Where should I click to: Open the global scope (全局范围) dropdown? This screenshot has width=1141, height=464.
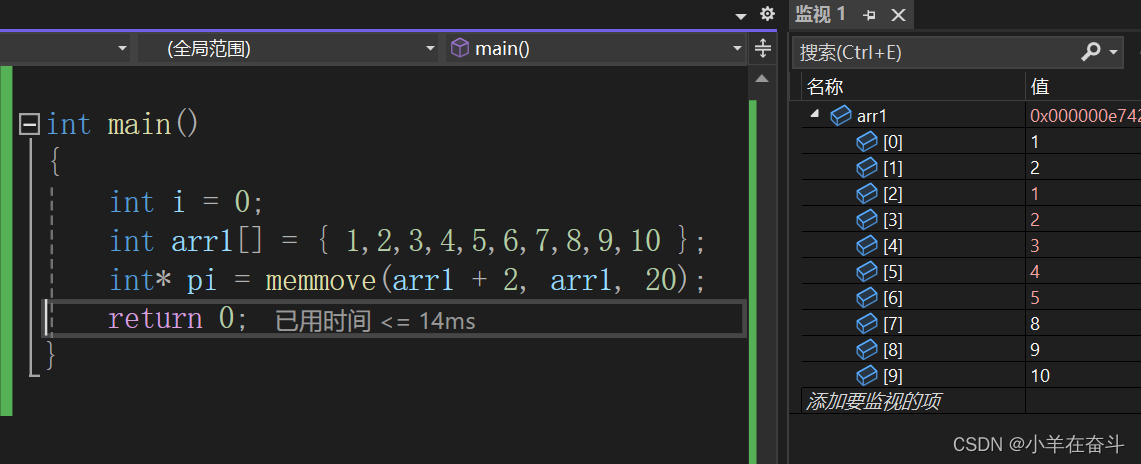pyautogui.click(x=290, y=49)
